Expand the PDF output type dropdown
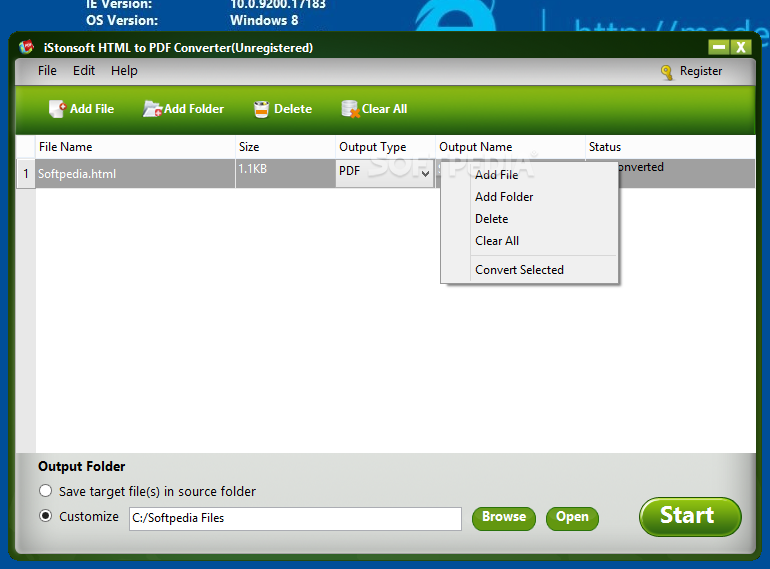Image resolution: width=770 pixels, height=569 pixels. coord(425,173)
